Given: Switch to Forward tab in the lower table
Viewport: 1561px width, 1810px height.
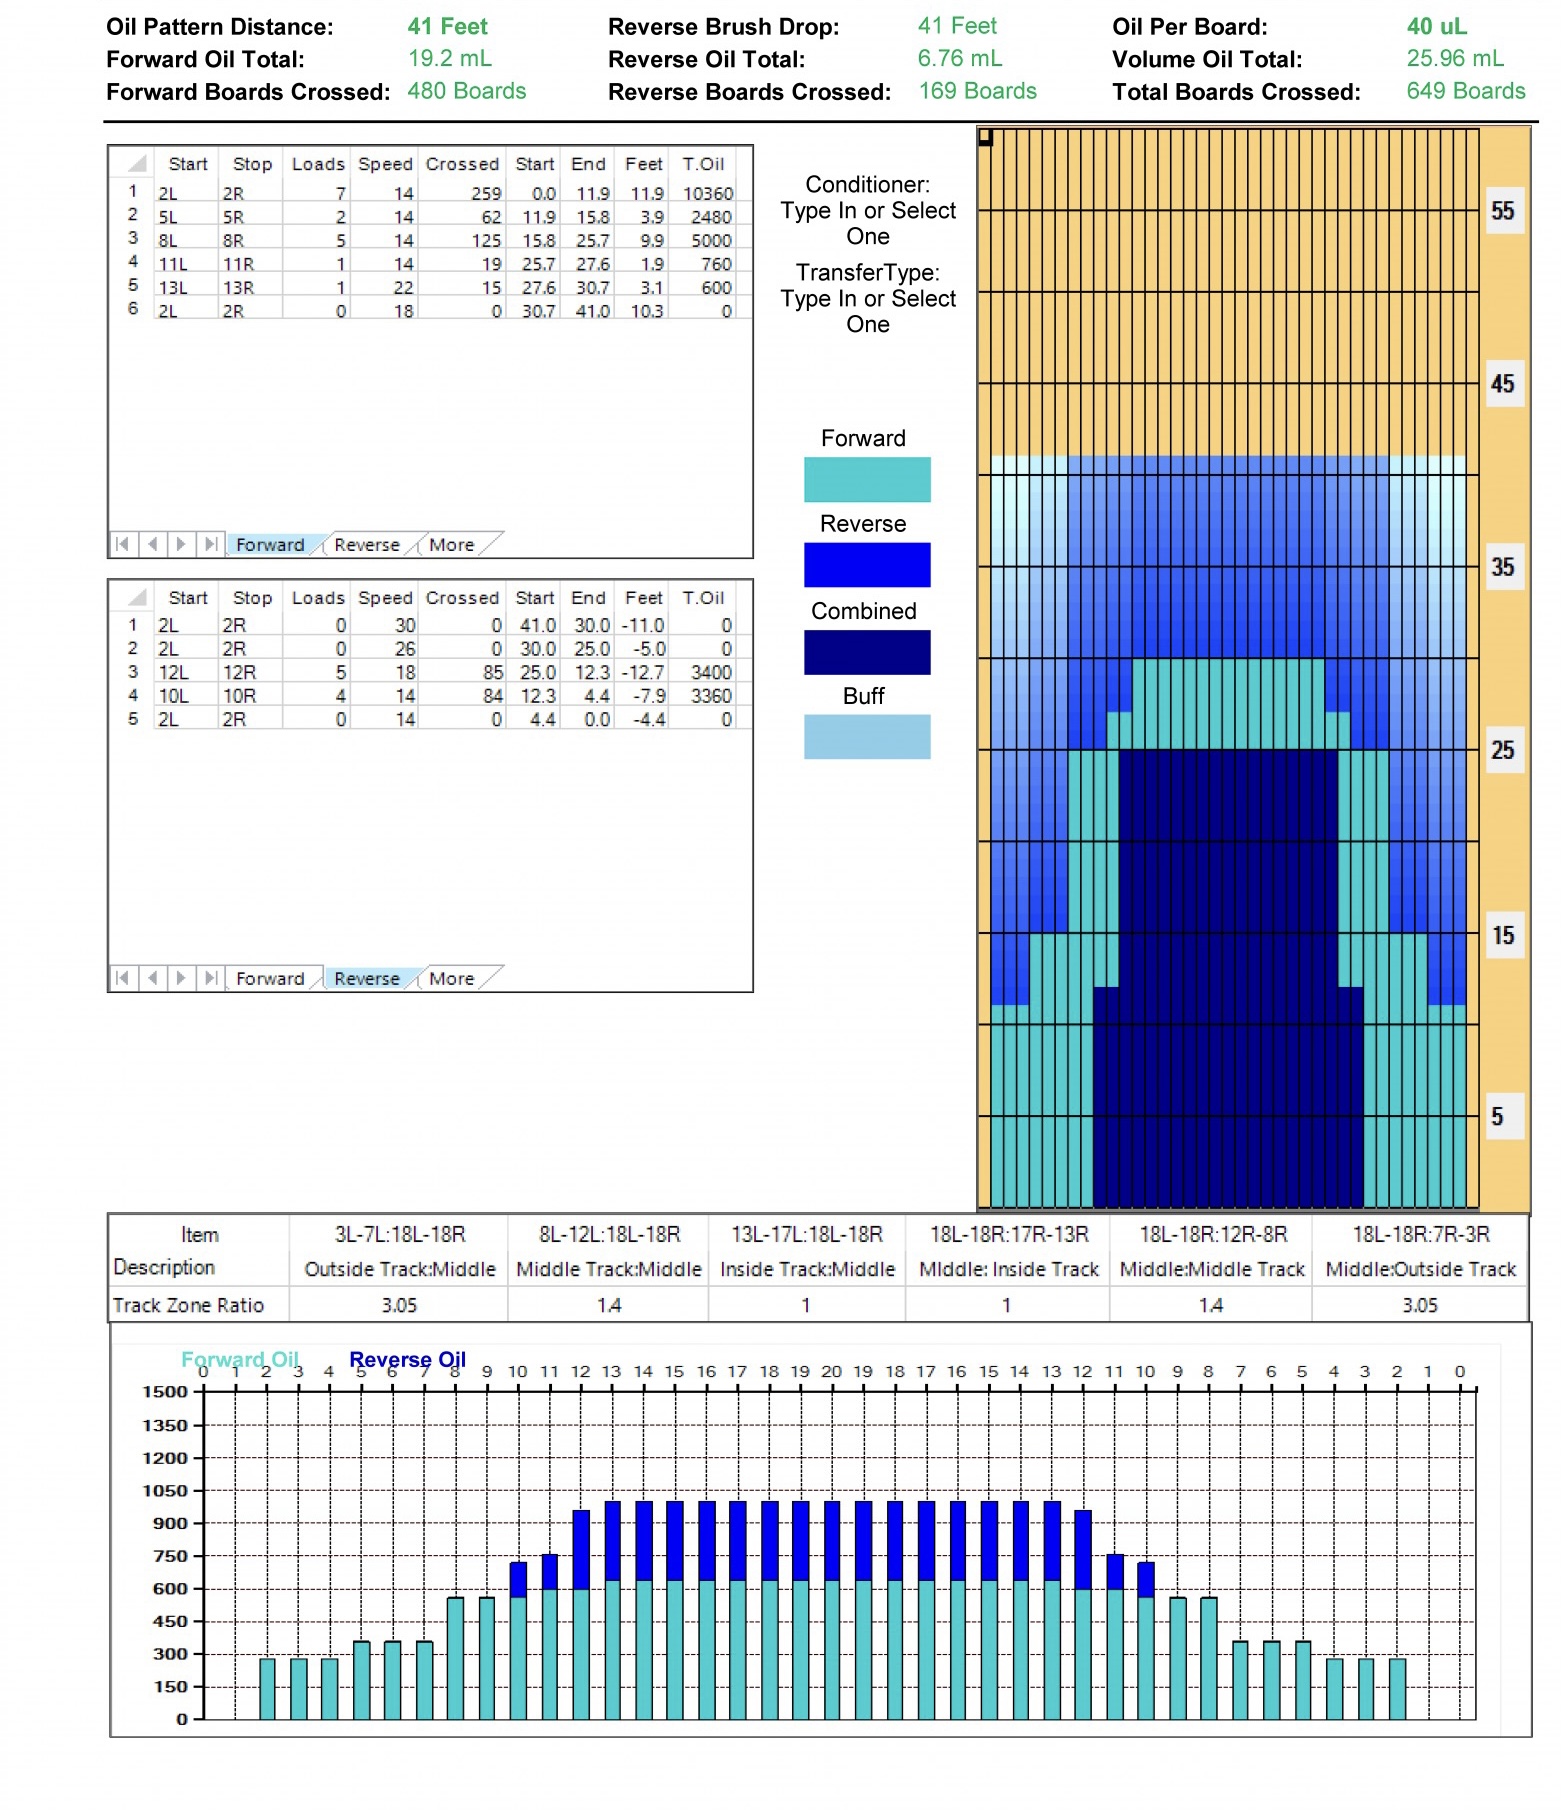Looking at the screenshot, I should (x=270, y=979).
